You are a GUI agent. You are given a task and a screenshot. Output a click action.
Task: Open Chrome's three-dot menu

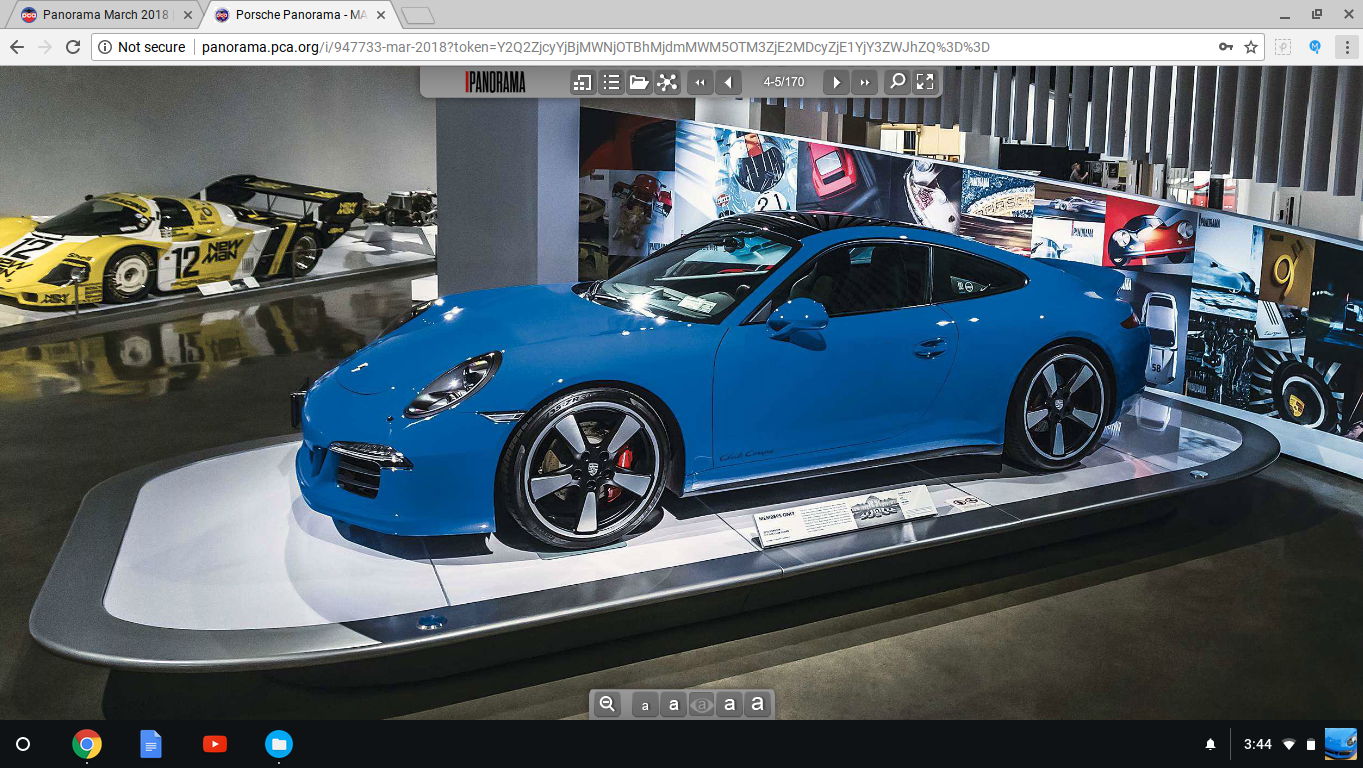(x=1346, y=47)
